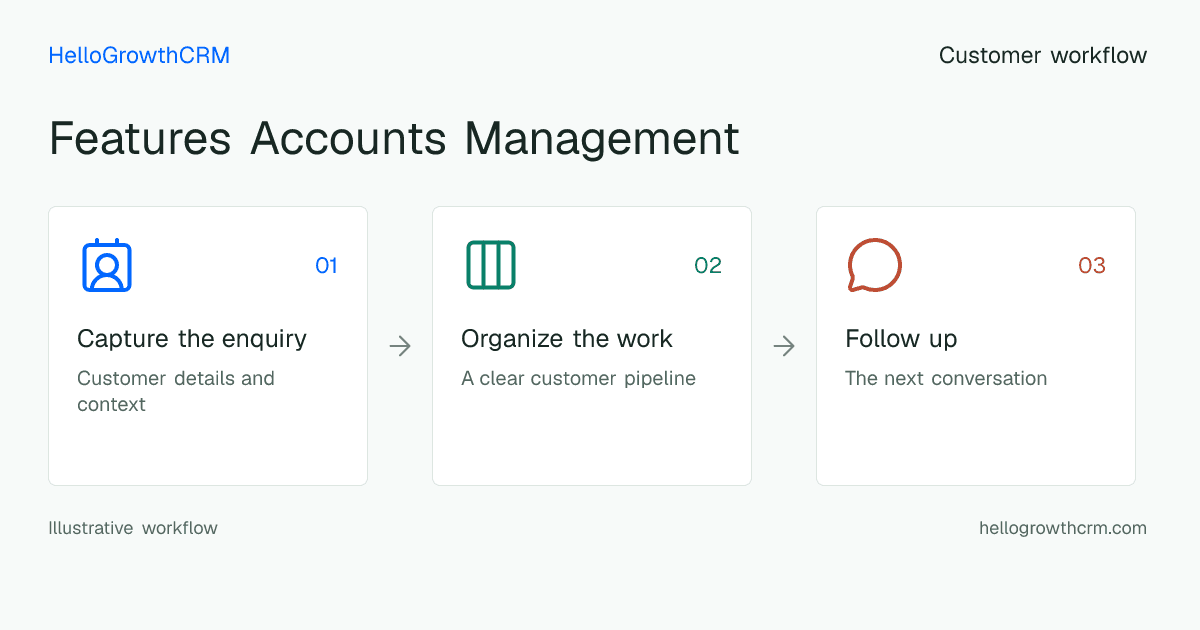The image size is (1200, 630).
Task: Click the contact card icon in card 01
Action: tap(107, 265)
